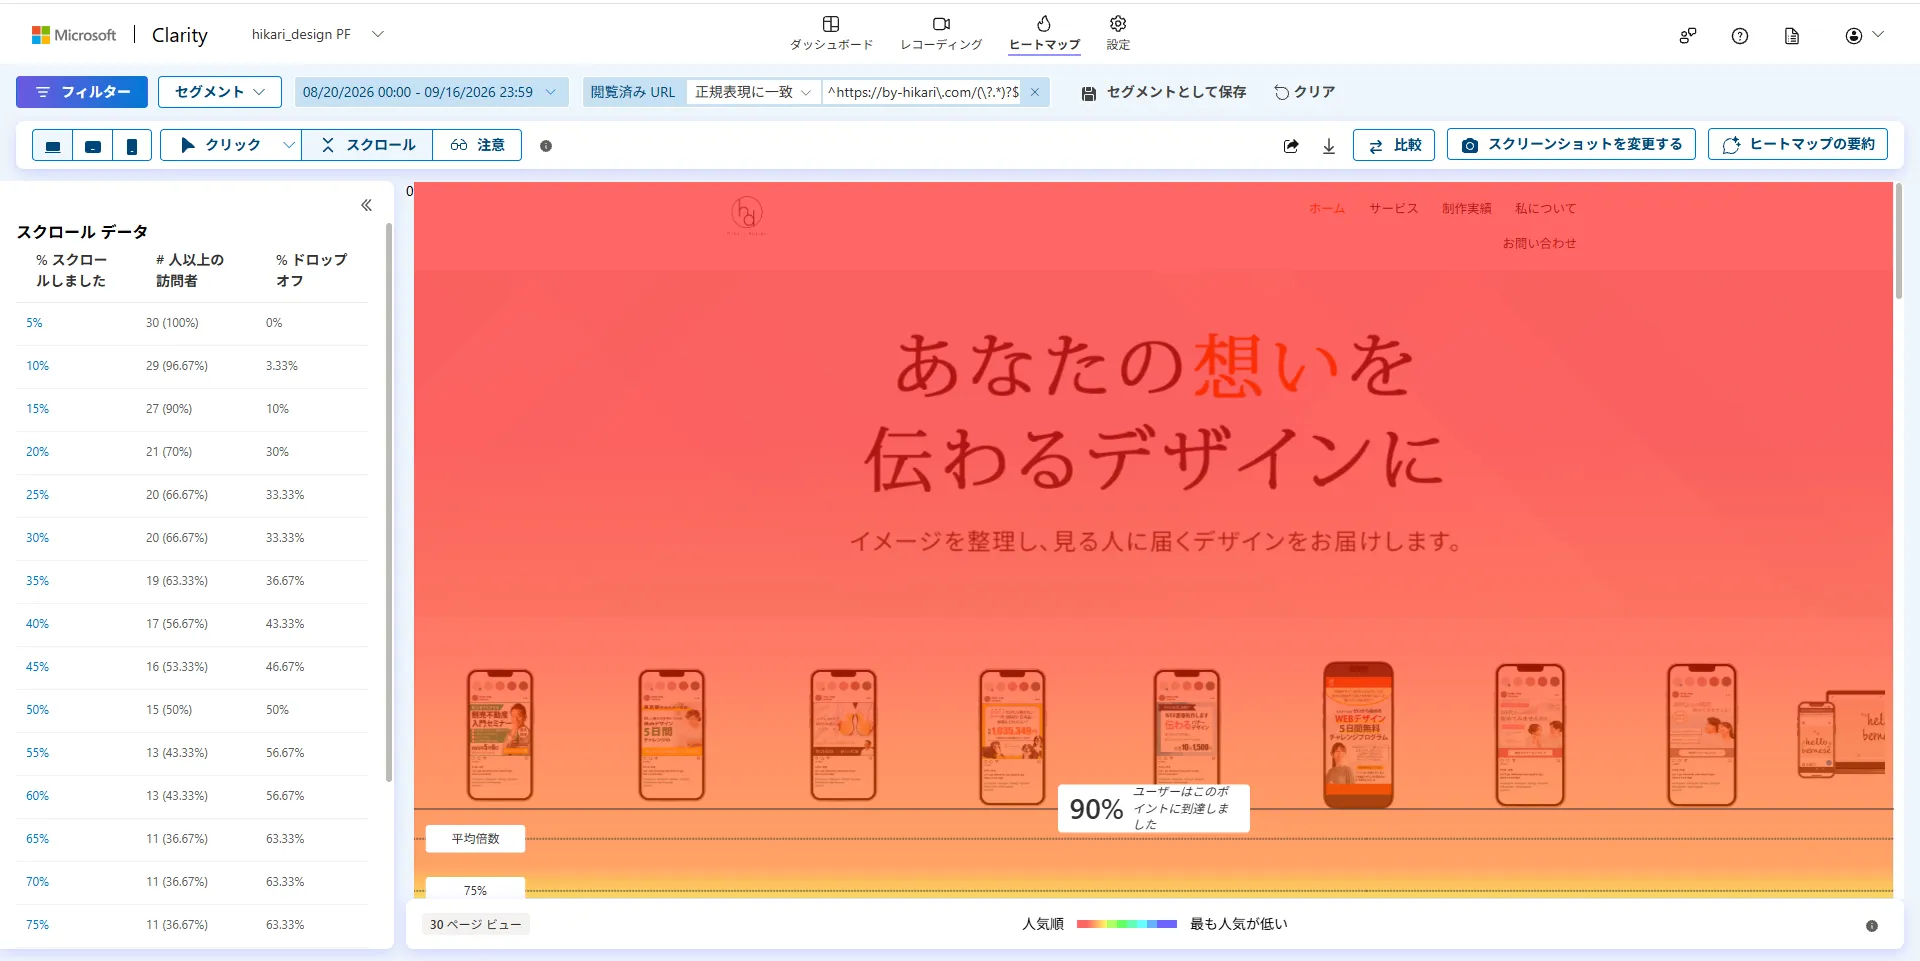This screenshot has width=1920, height=961.
Task: Select the PC device view icon
Action: point(53,146)
